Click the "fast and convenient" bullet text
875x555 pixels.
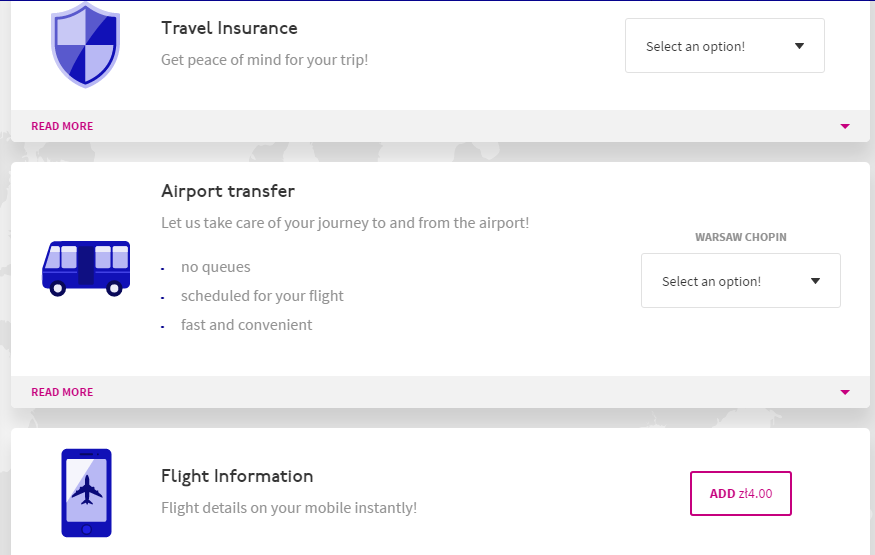[x=246, y=325]
